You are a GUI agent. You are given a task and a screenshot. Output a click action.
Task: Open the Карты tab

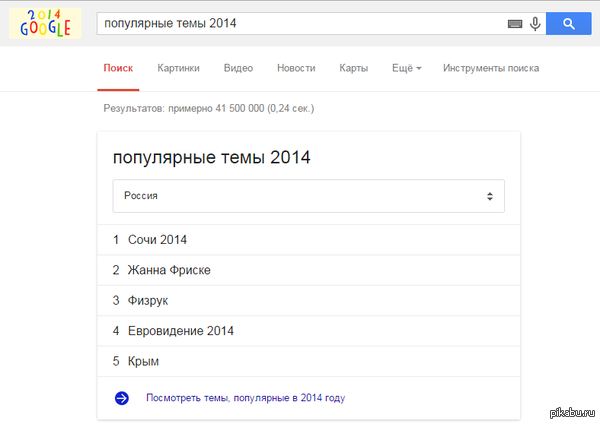click(x=354, y=68)
